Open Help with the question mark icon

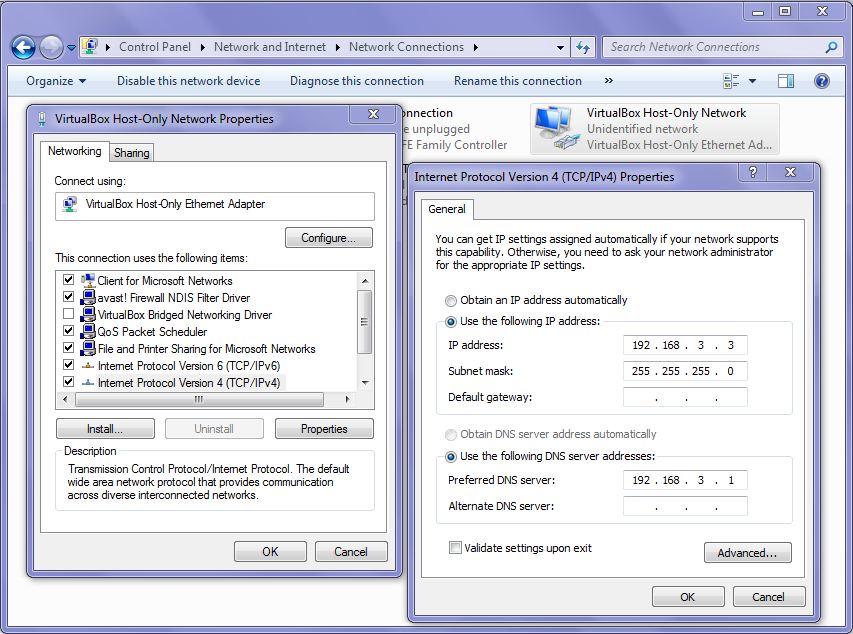point(821,81)
